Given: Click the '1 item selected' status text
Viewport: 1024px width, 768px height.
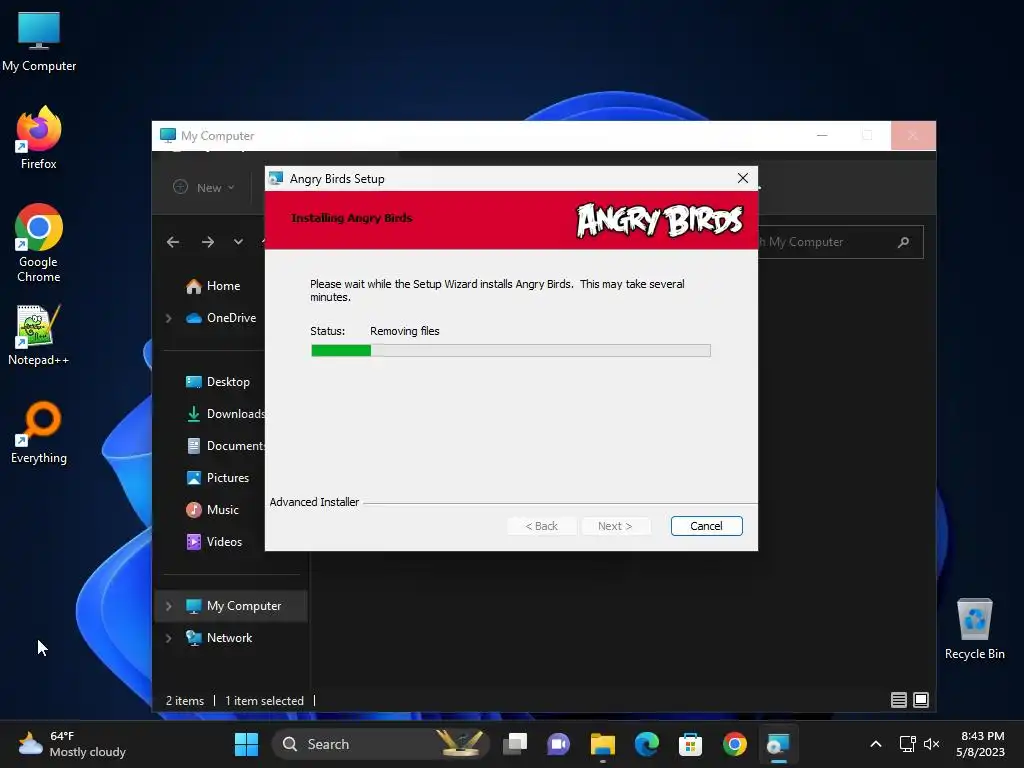Looking at the screenshot, I should (264, 701).
